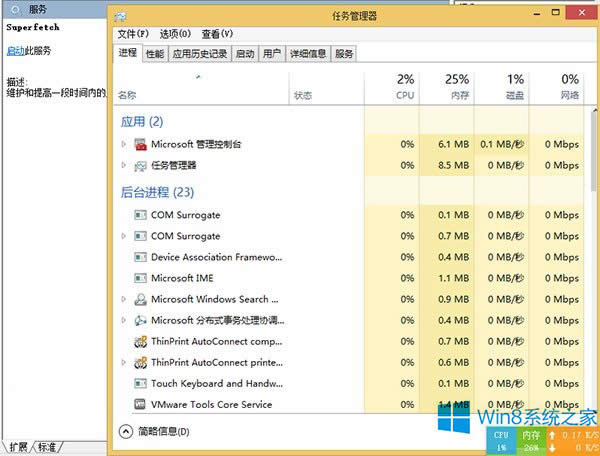
Task: Click the Superfetch service name in Services
Action: pos(33,27)
